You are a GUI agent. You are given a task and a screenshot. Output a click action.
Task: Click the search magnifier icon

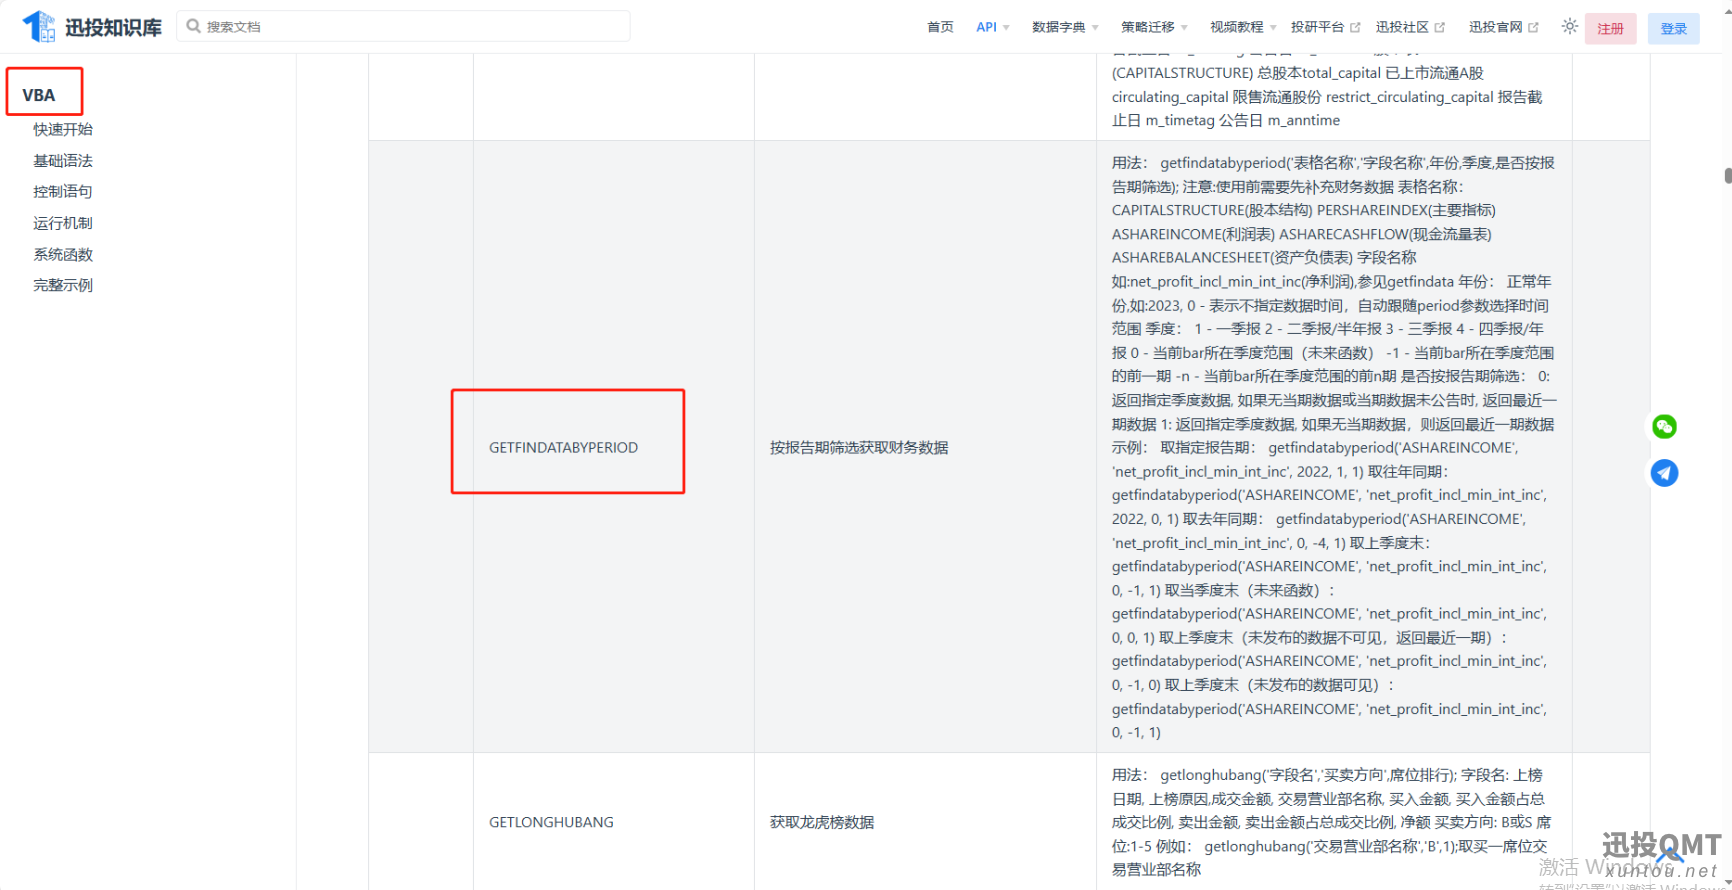[x=194, y=26]
